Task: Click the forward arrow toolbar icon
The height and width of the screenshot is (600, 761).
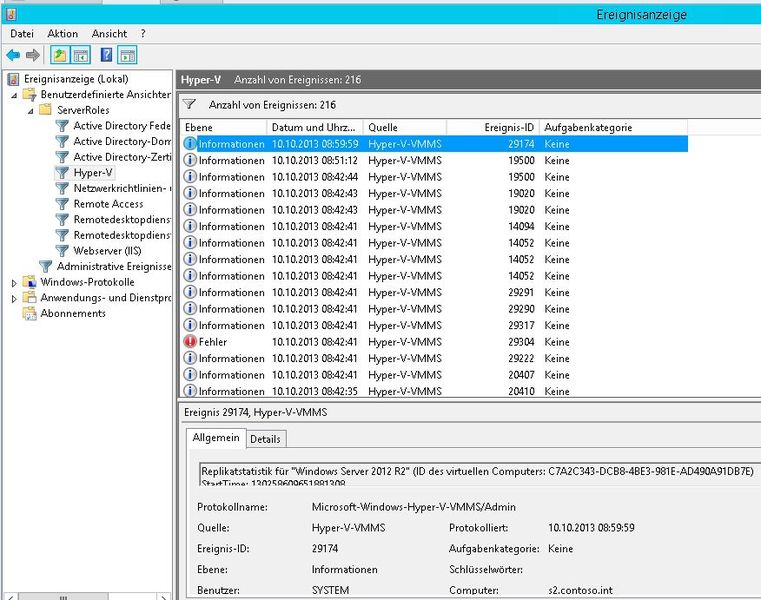Action: [x=33, y=55]
